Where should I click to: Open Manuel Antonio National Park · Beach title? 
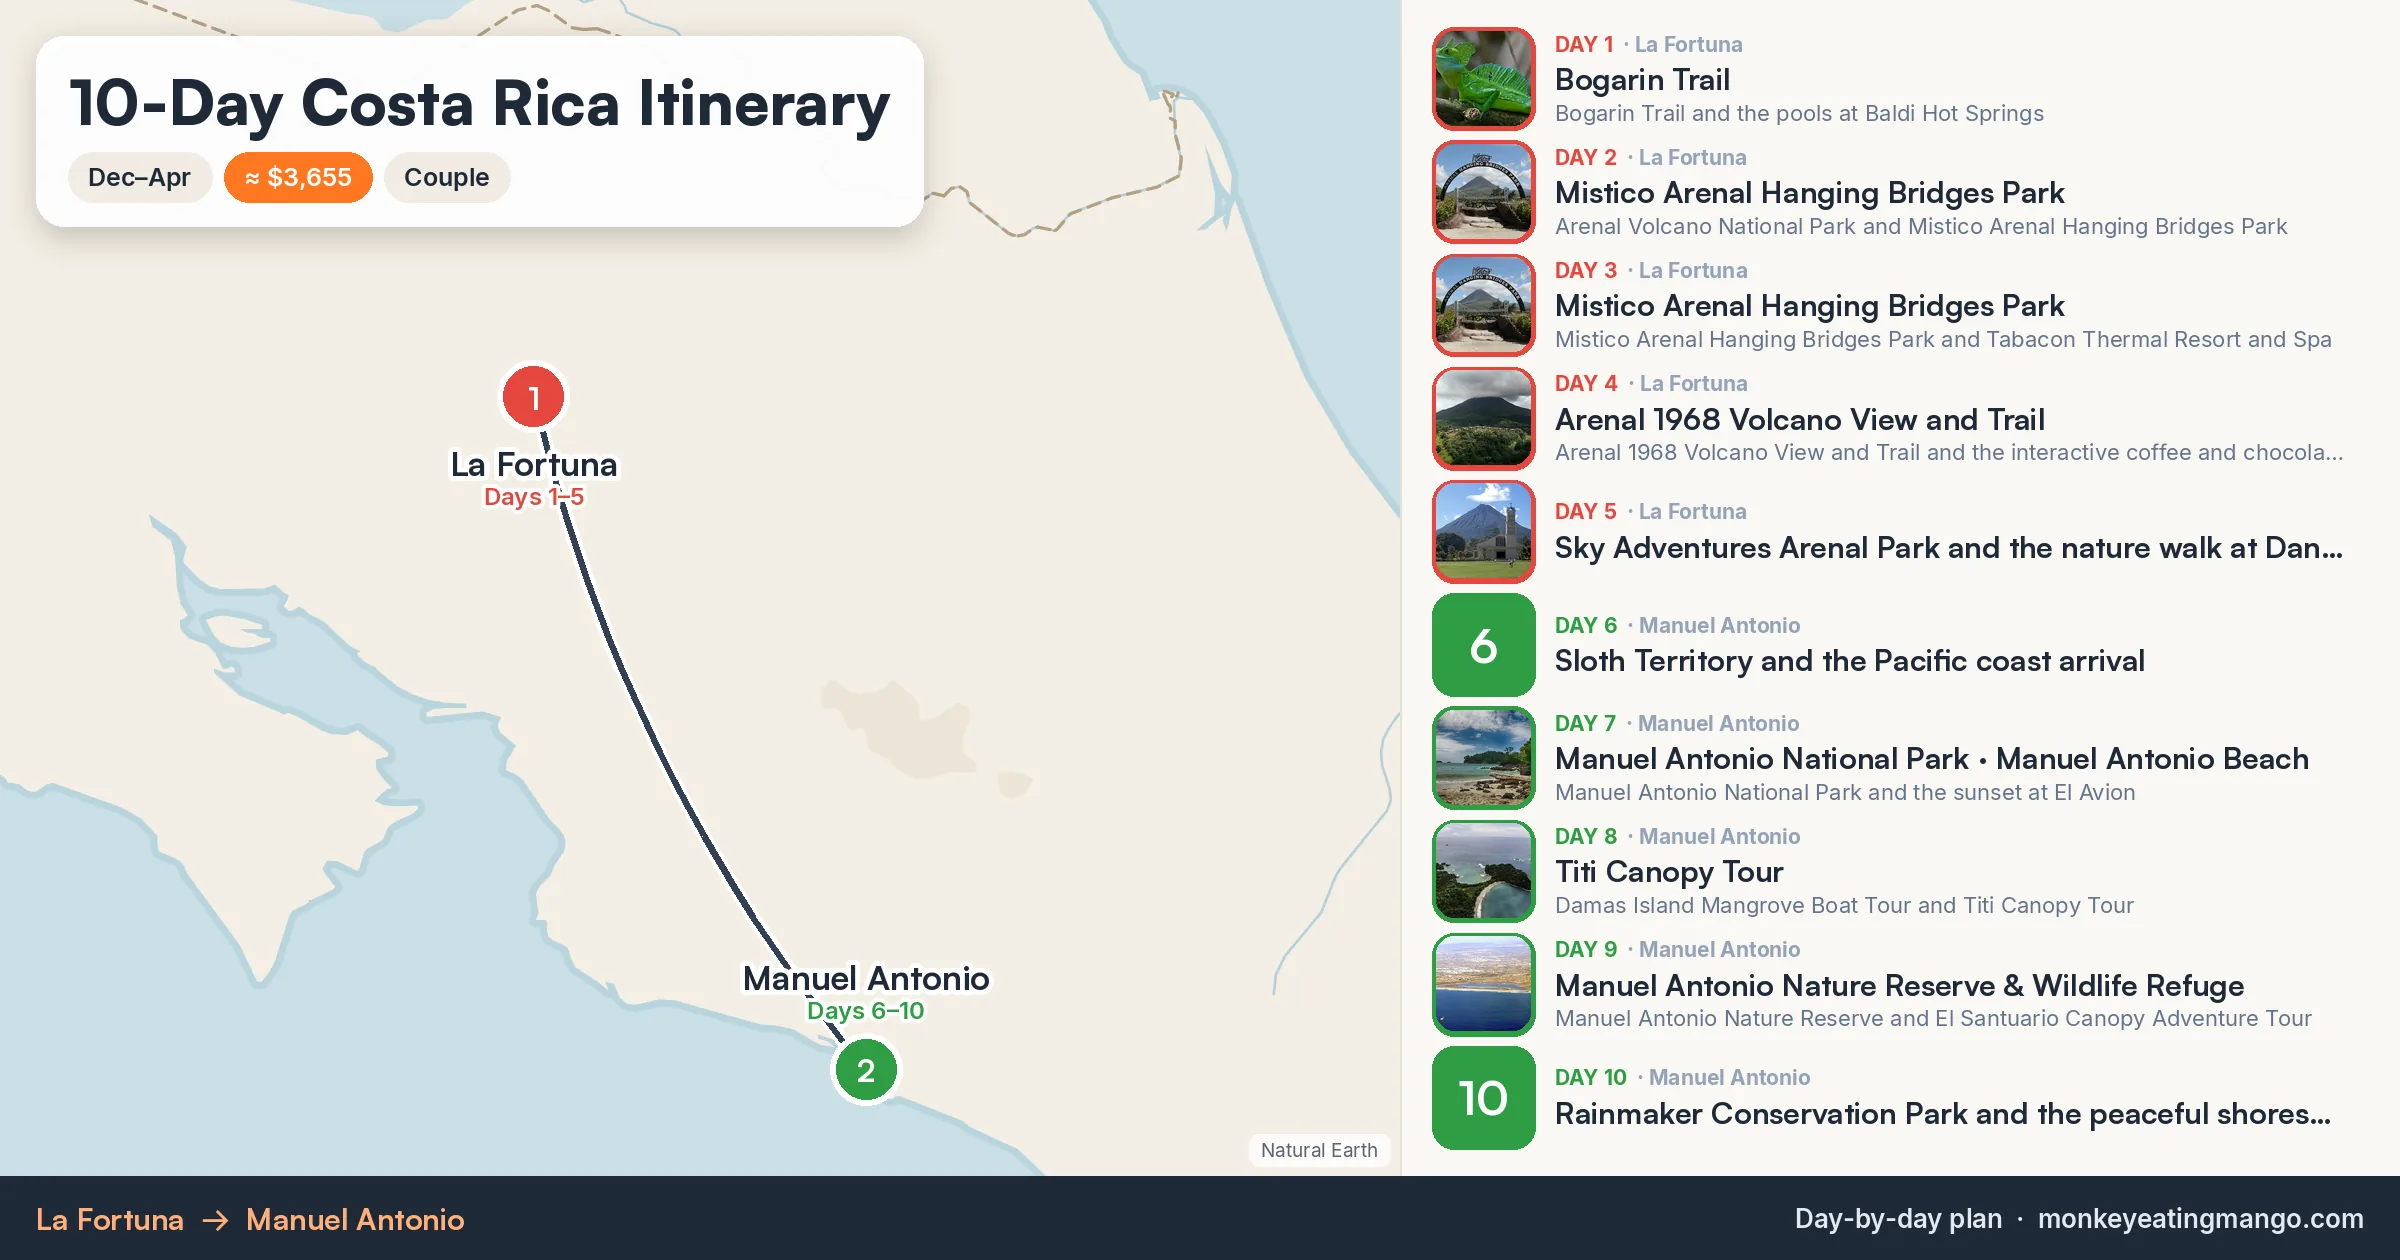click(1932, 758)
